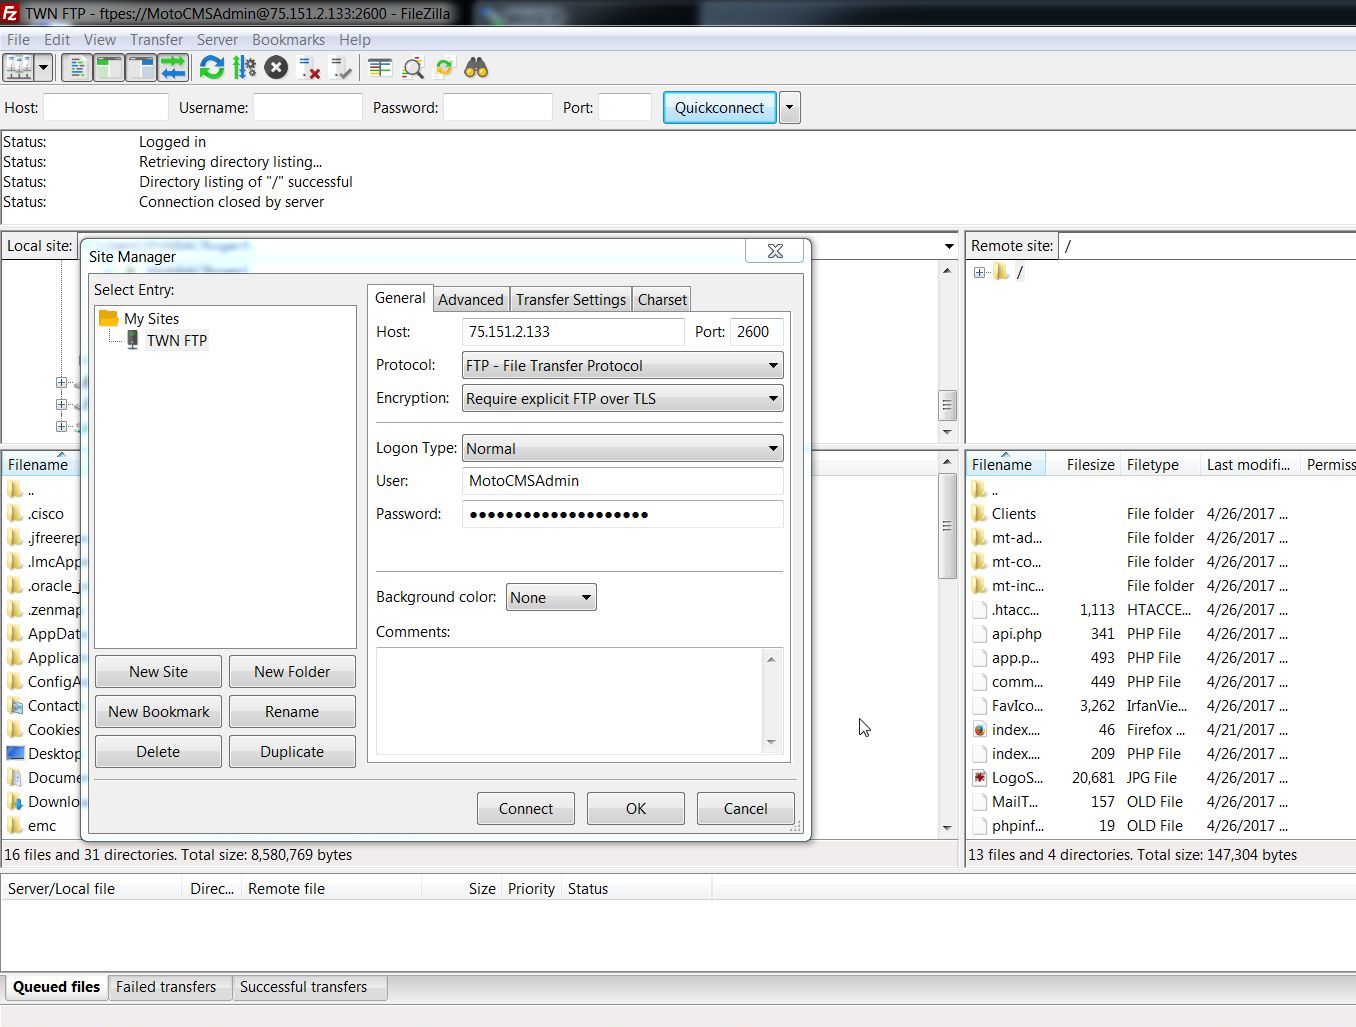Click Desktop icon in local file list
The width and height of the screenshot is (1356, 1027).
pyautogui.click(x=15, y=754)
